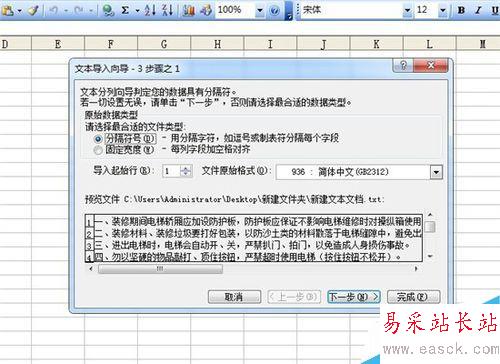Select the 分隔符号 radio button
The height and width of the screenshot is (364, 500).
pos(98,139)
